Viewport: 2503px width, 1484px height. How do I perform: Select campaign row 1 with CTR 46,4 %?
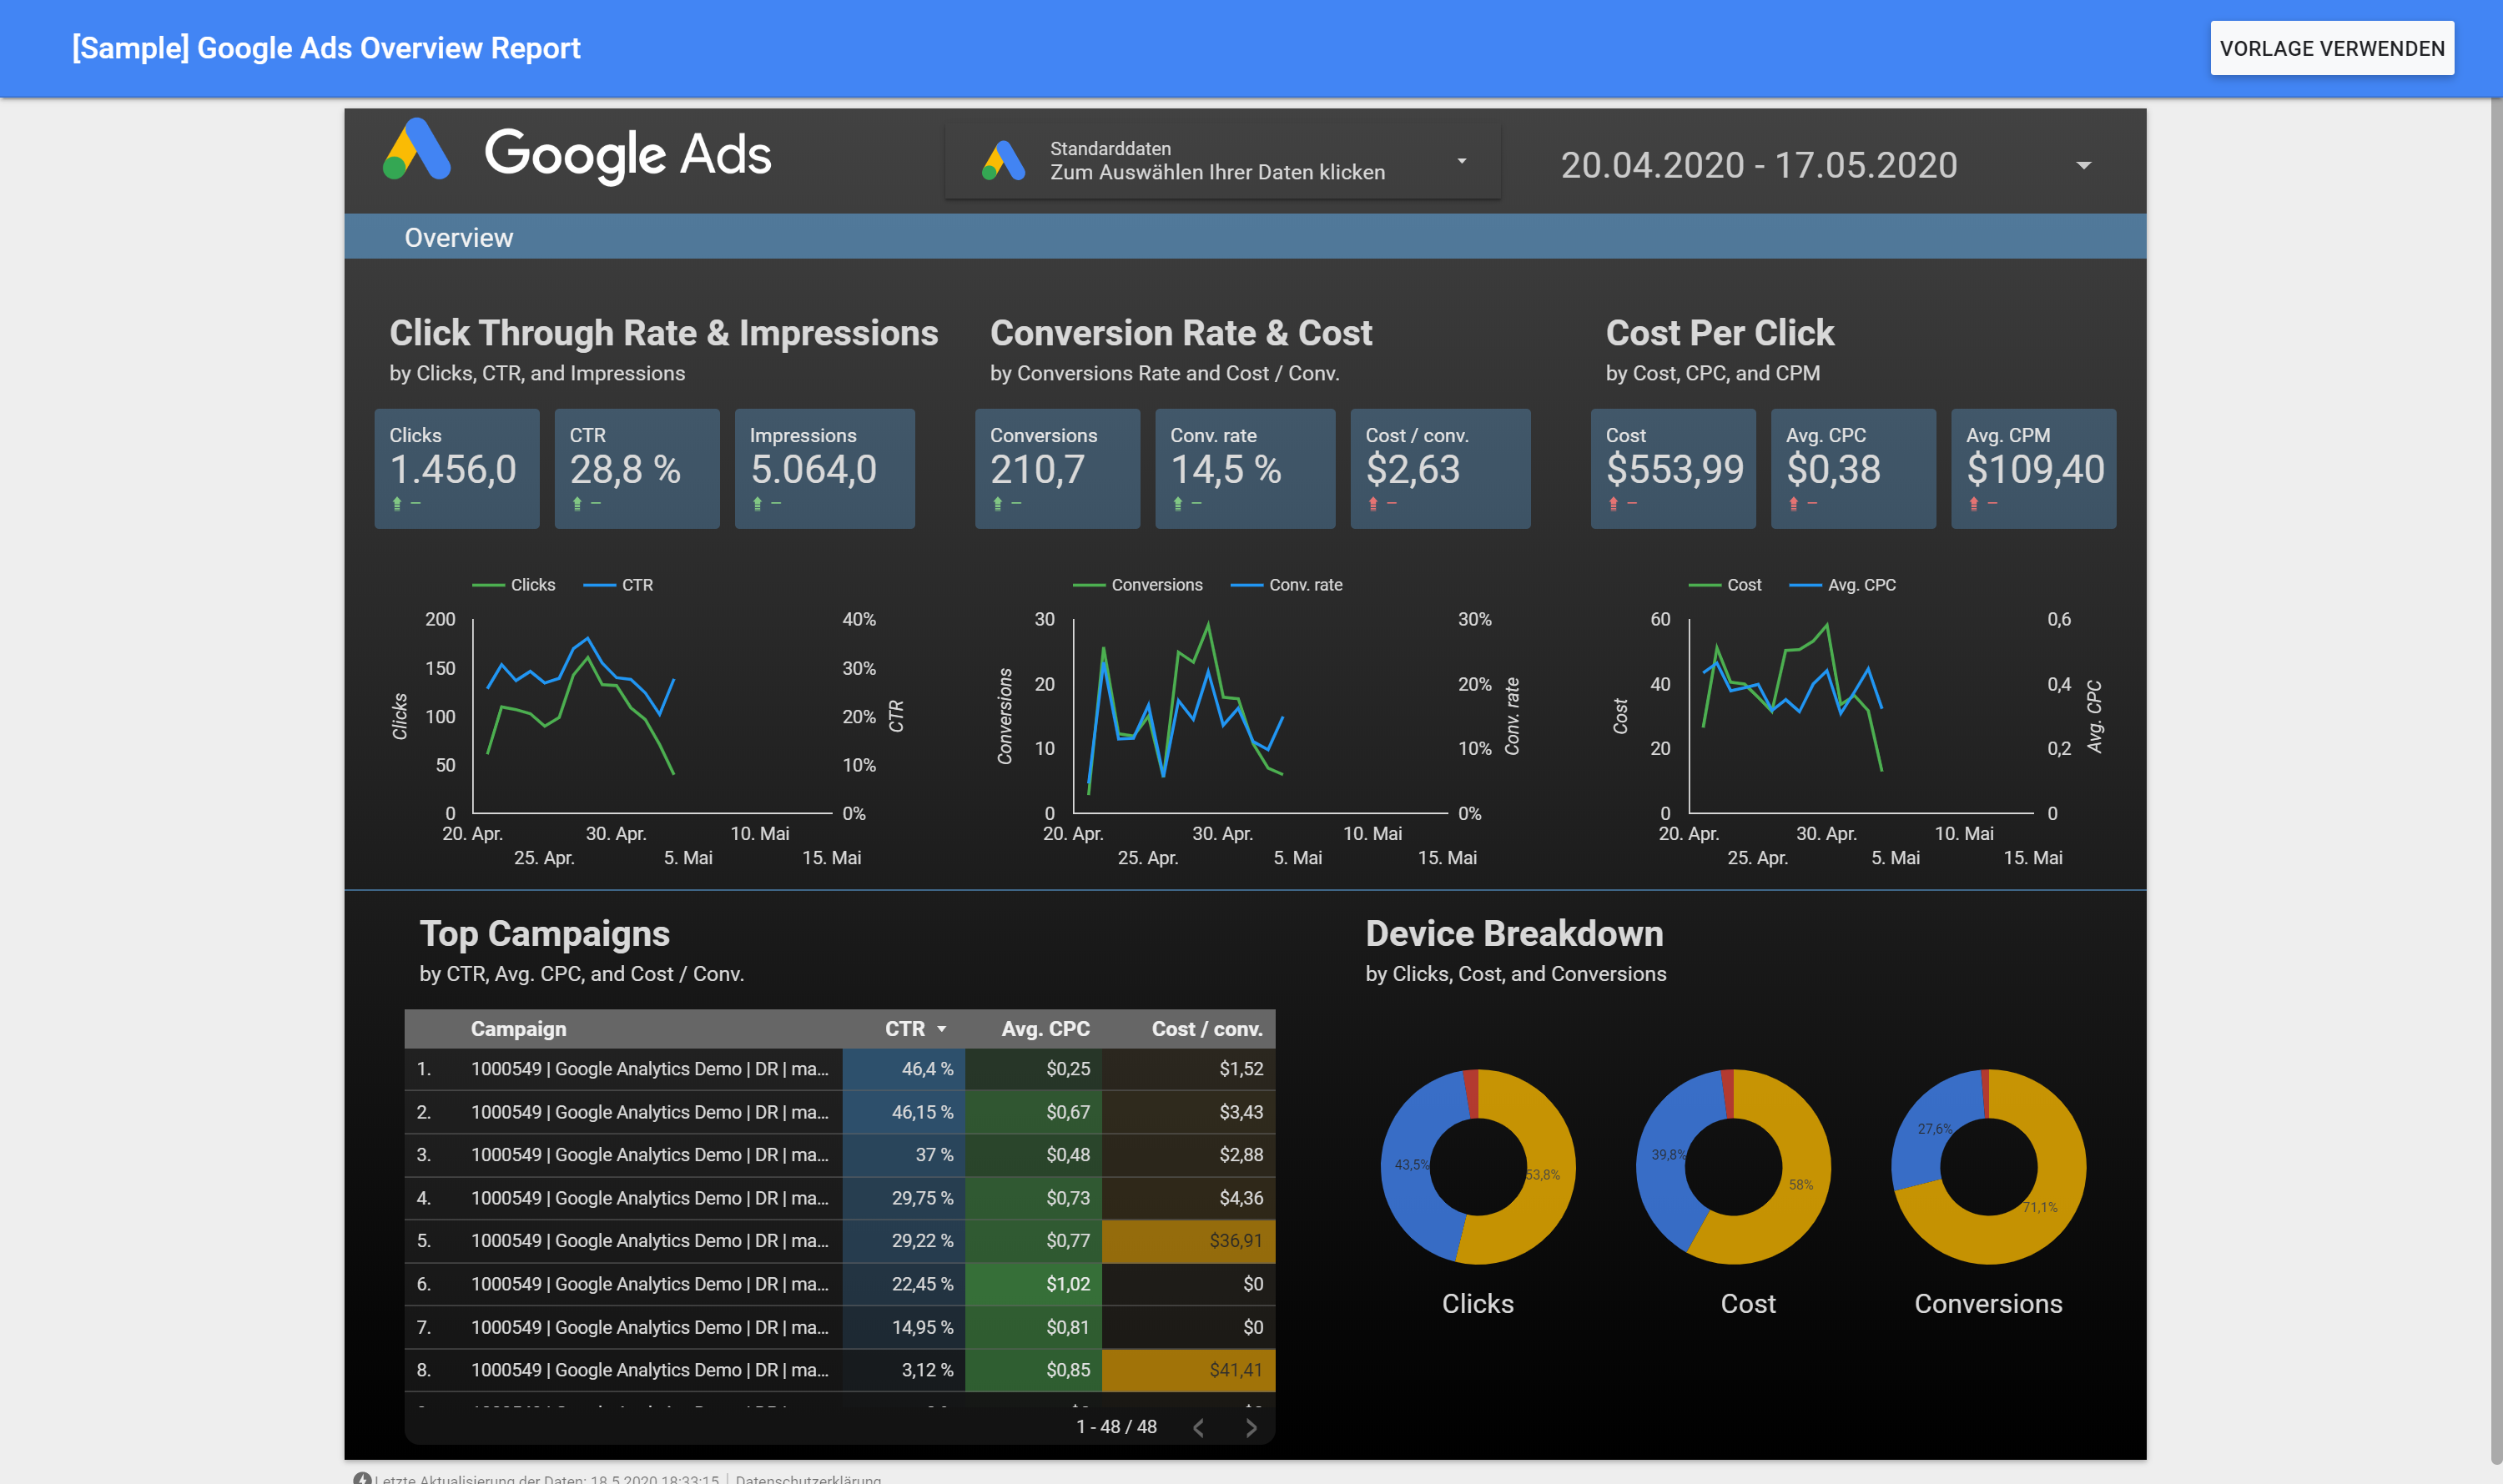click(839, 1069)
